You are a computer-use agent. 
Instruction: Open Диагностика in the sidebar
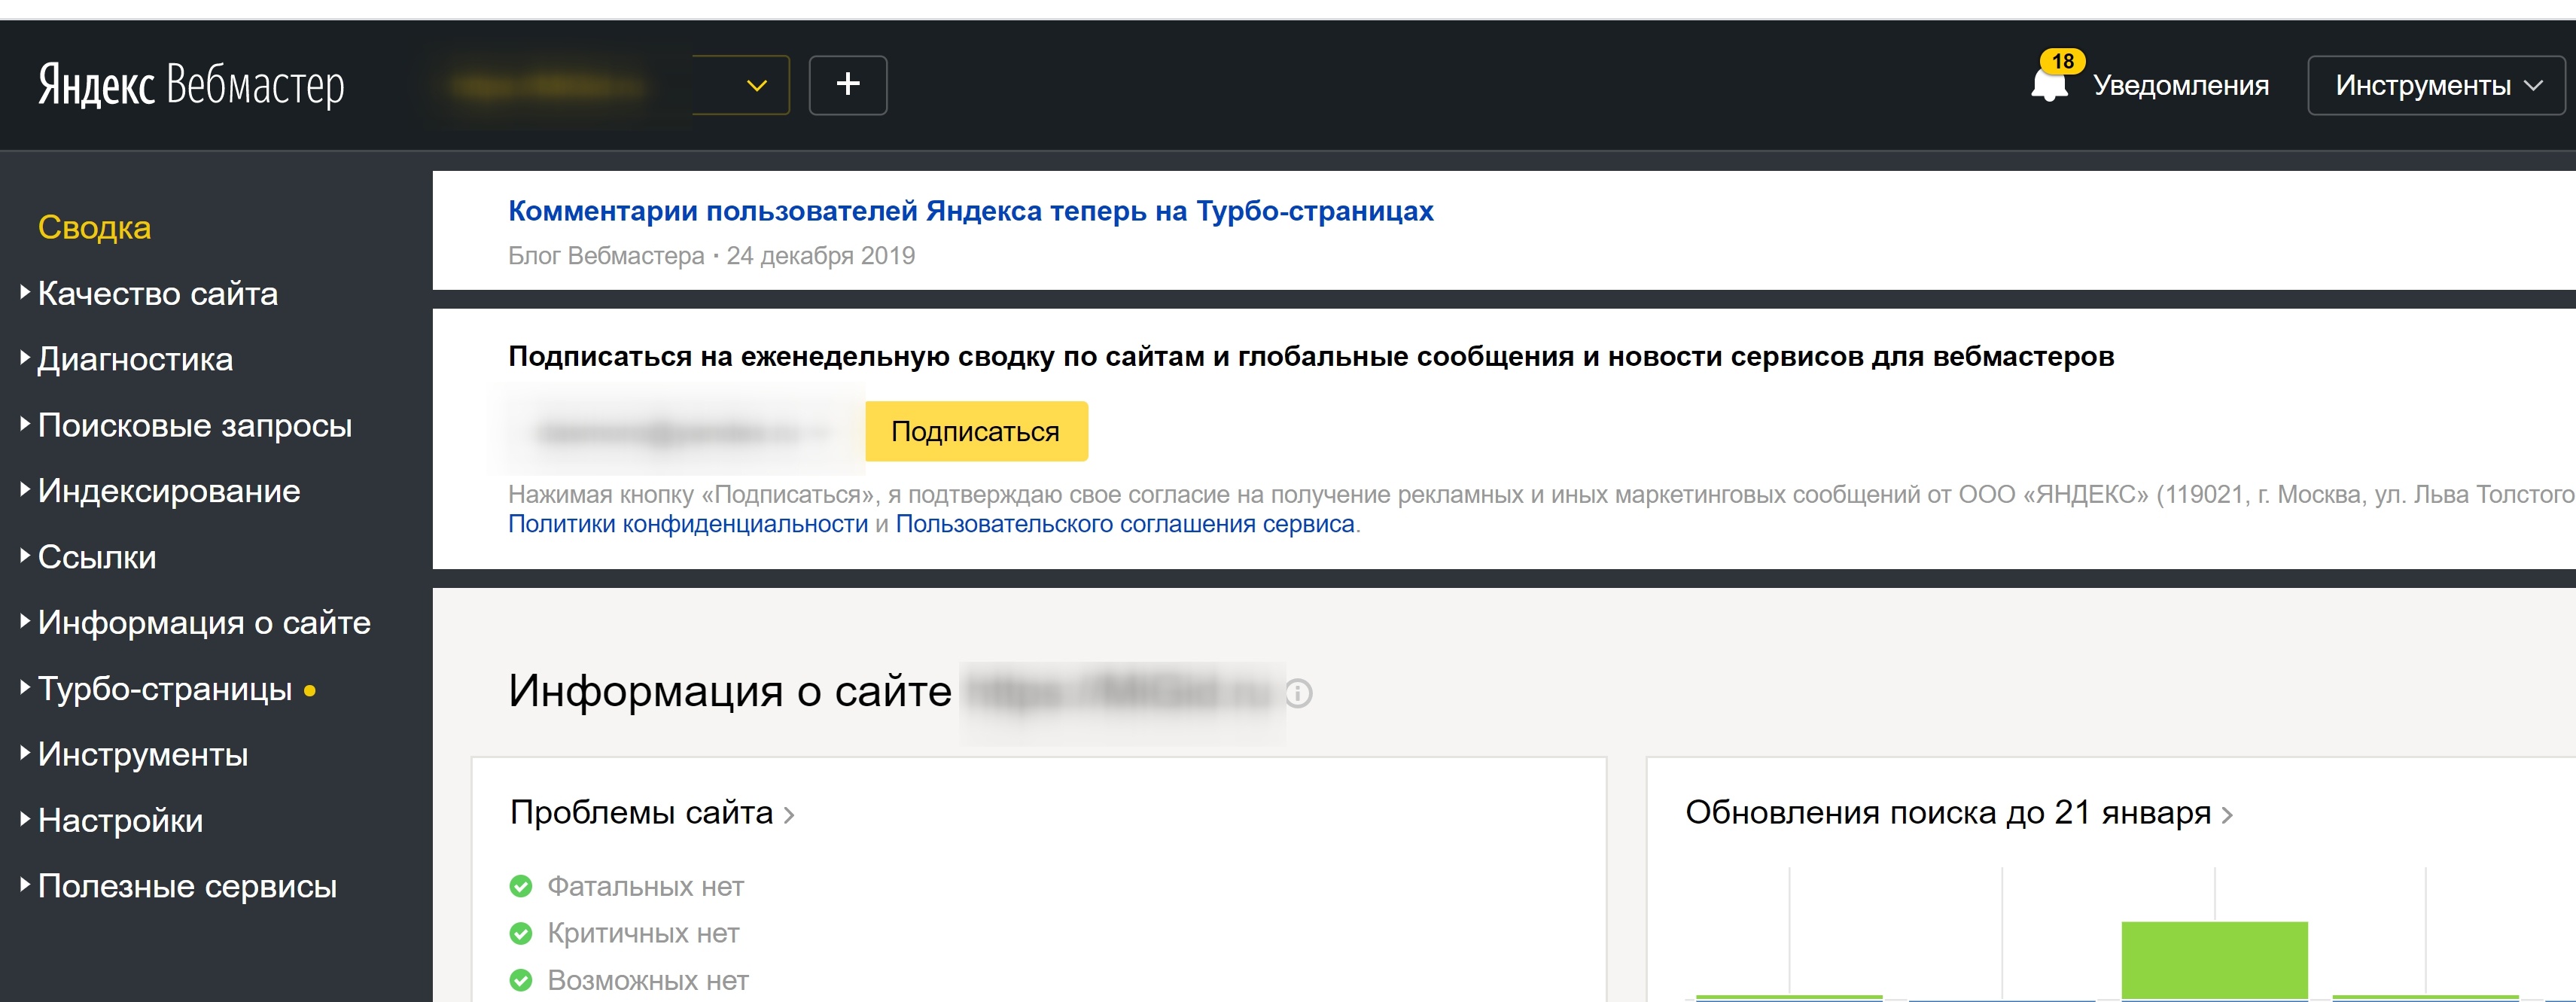[135, 359]
